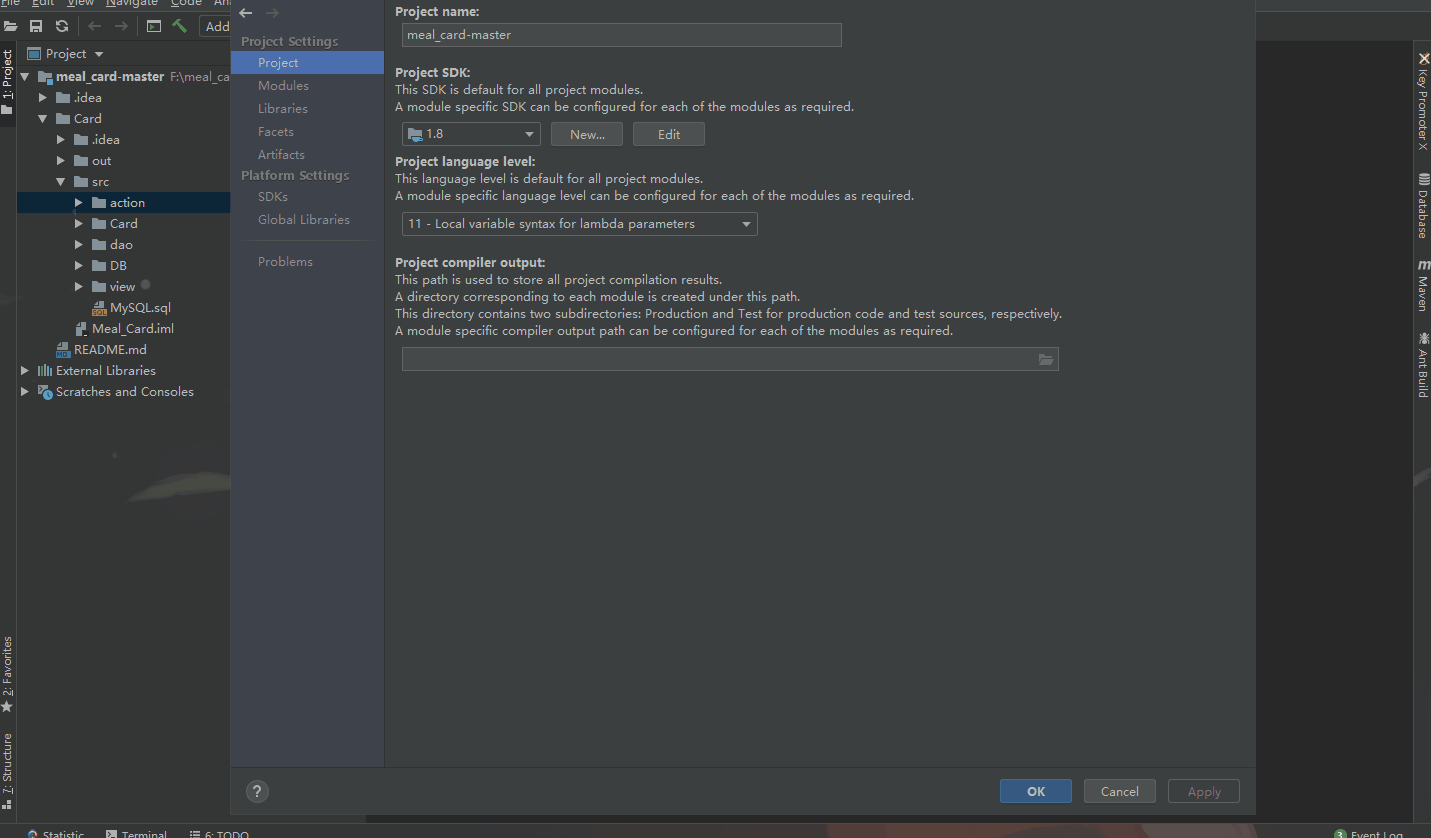Open the 6: TODO tool window
The image size is (1431, 838).
click(219, 833)
